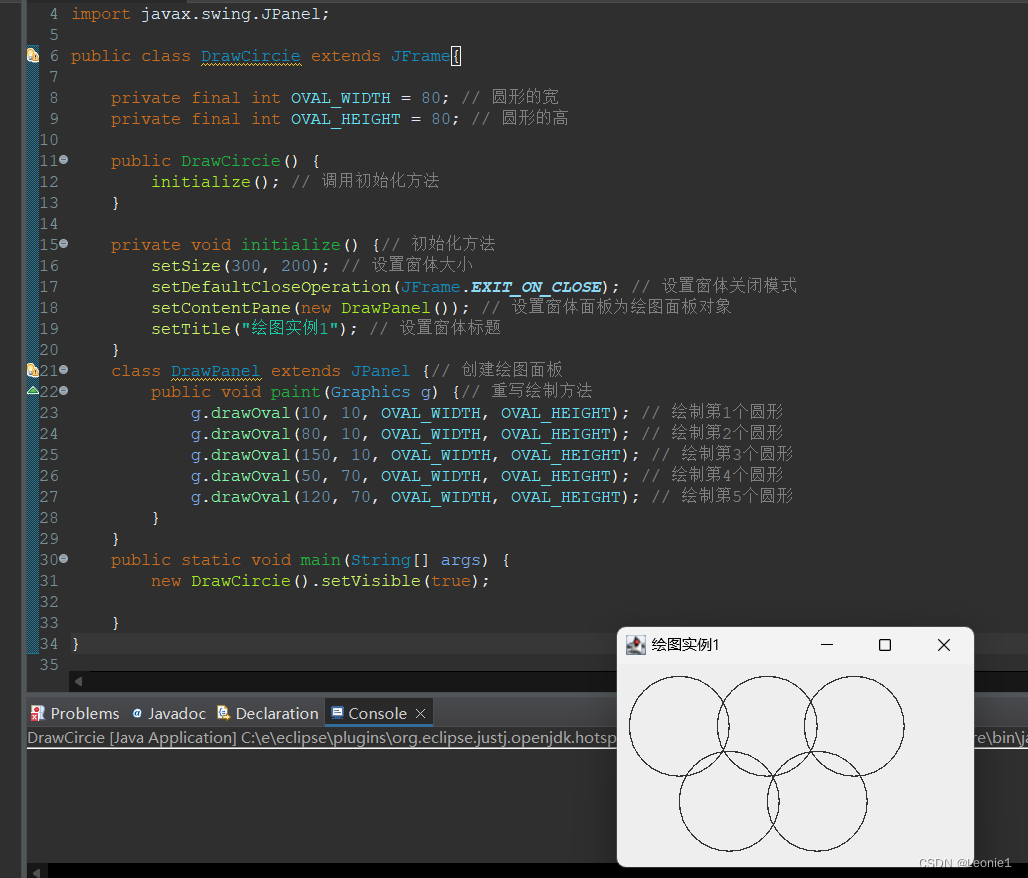Image resolution: width=1028 pixels, height=878 pixels.
Task: Click the Declaration tab icon
Action: (x=224, y=713)
